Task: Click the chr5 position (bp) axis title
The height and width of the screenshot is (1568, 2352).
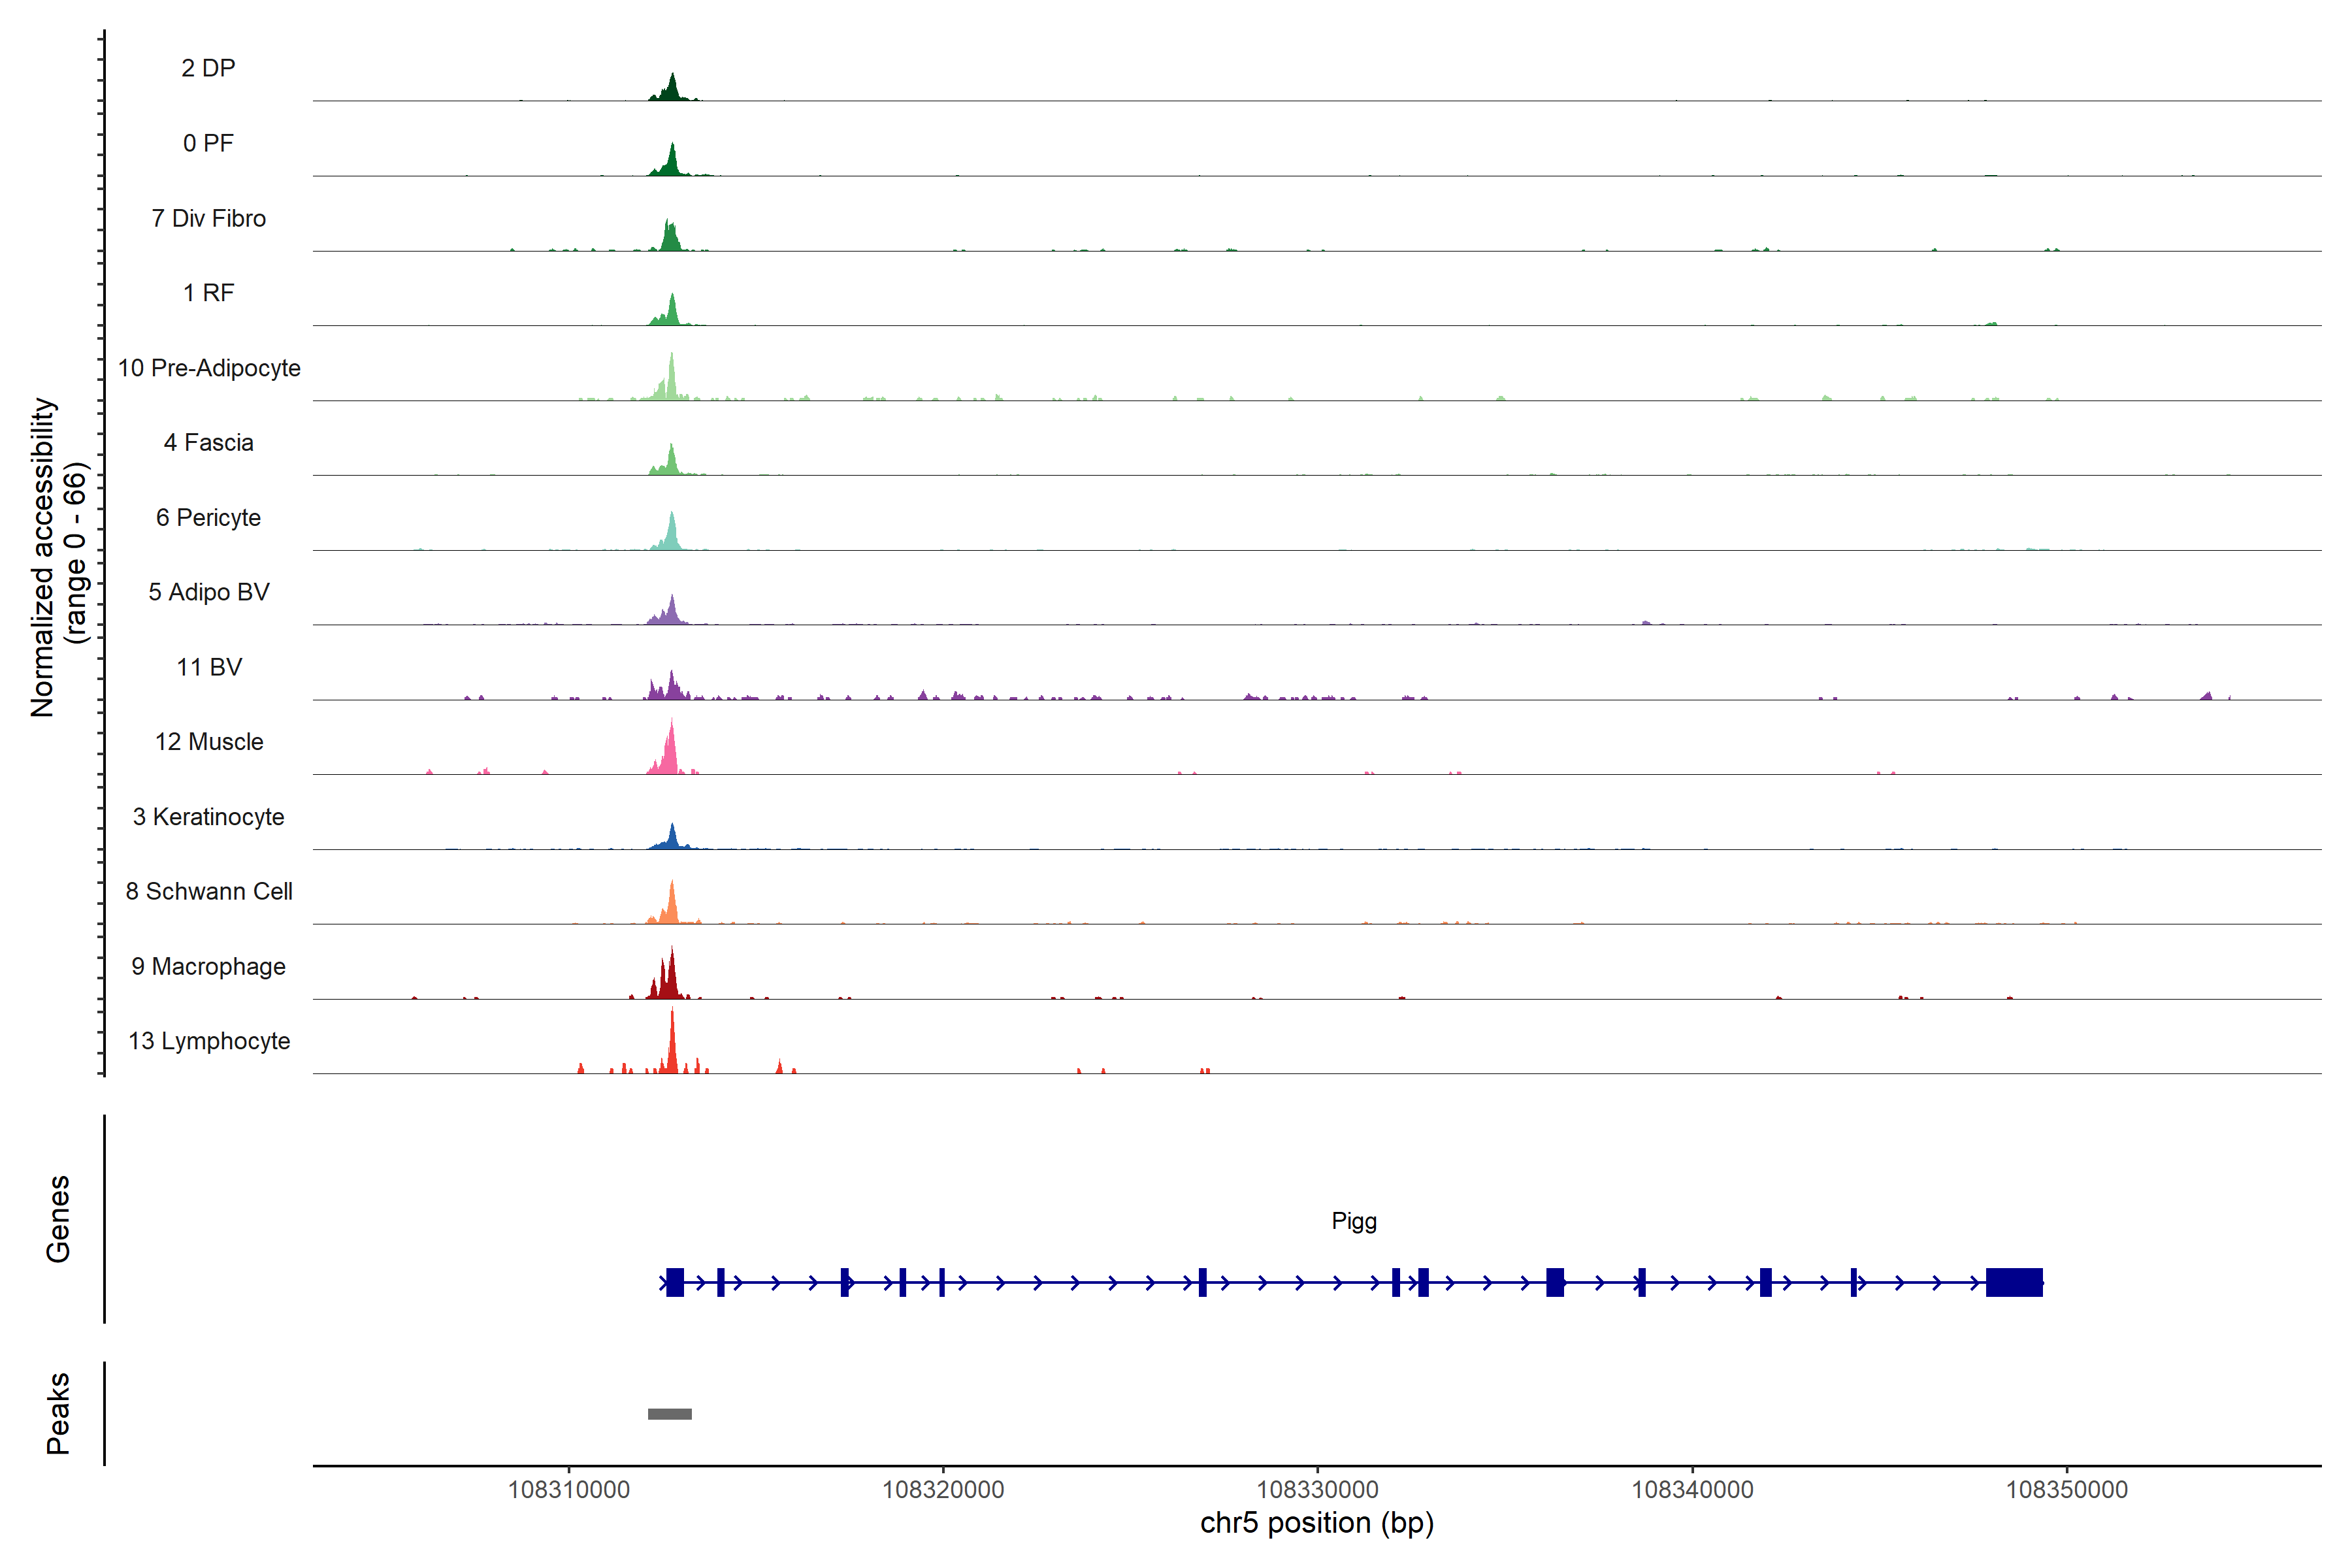Action: [x=1316, y=1523]
